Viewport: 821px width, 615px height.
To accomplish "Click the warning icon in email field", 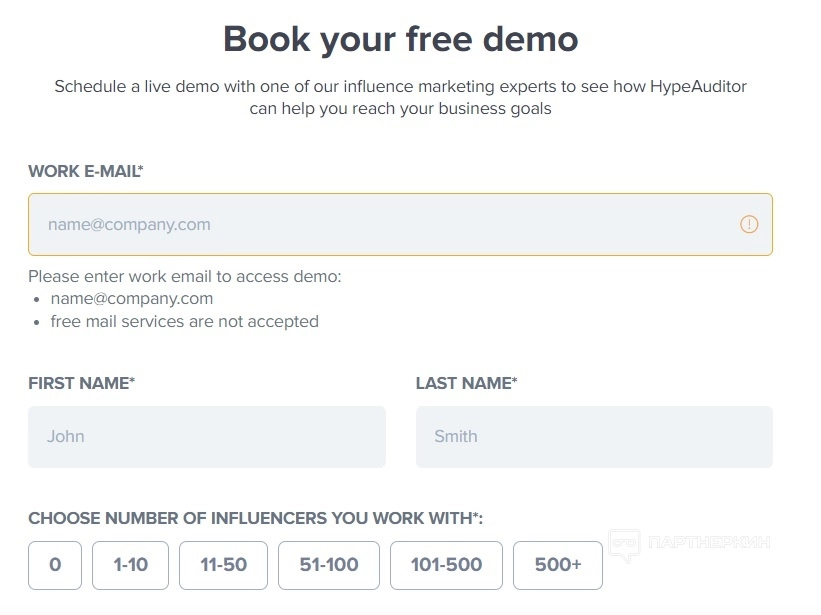I will pyautogui.click(x=749, y=224).
